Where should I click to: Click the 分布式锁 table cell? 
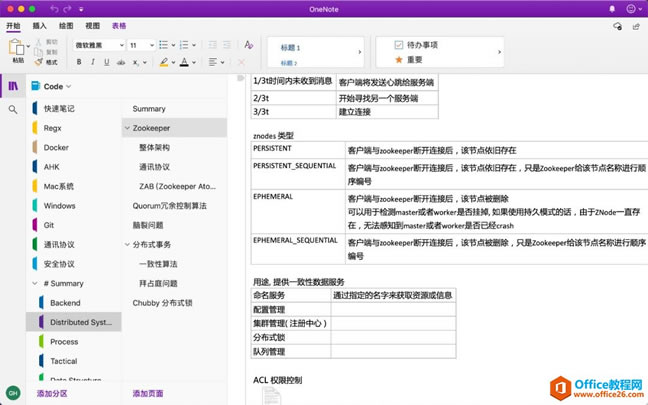click(x=291, y=337)
